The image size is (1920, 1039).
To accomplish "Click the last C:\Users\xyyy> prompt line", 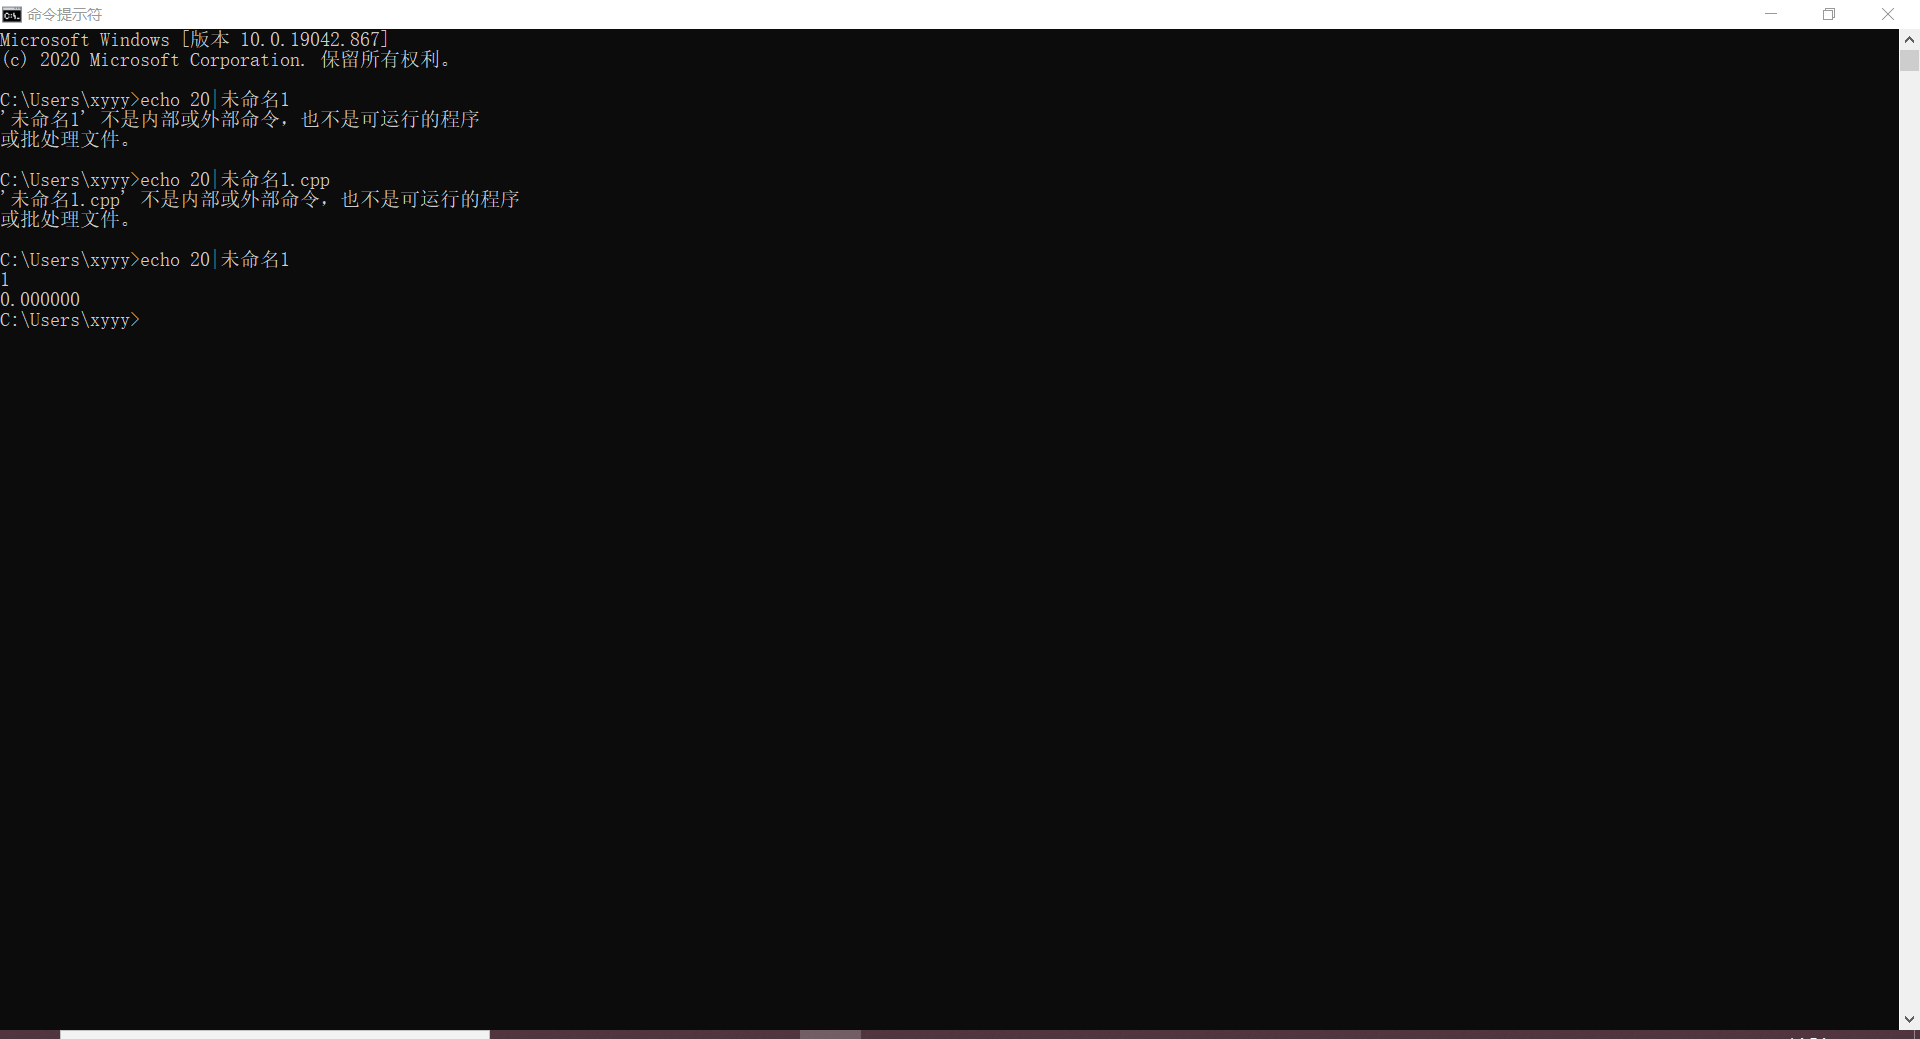I will [70, 320].
